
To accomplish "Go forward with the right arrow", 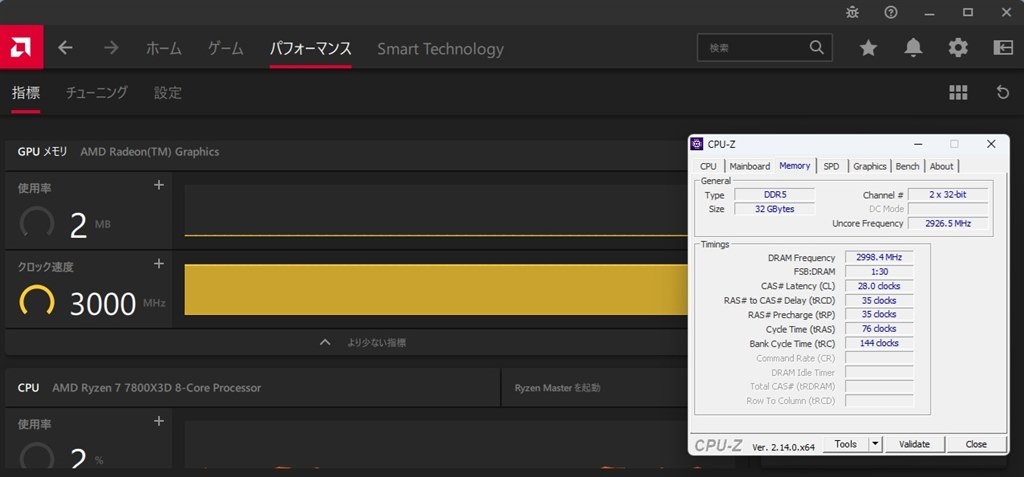I will click(111, 48).
